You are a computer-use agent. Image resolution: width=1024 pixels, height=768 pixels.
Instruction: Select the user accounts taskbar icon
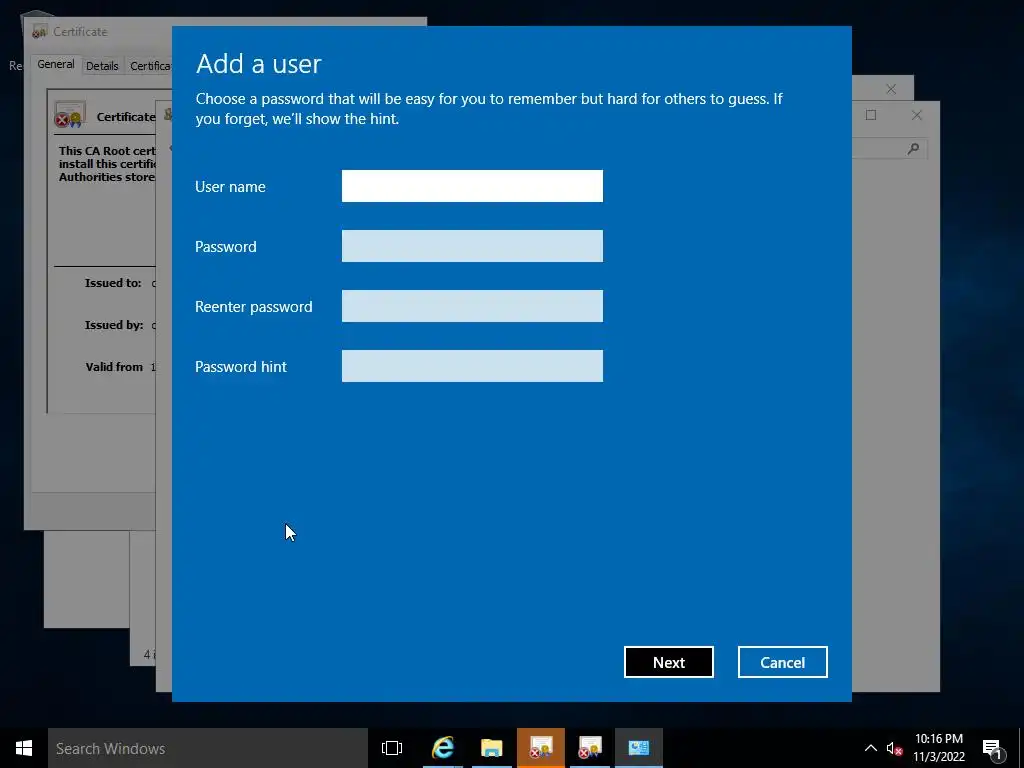pyautogui.click(x=639, y=748)
